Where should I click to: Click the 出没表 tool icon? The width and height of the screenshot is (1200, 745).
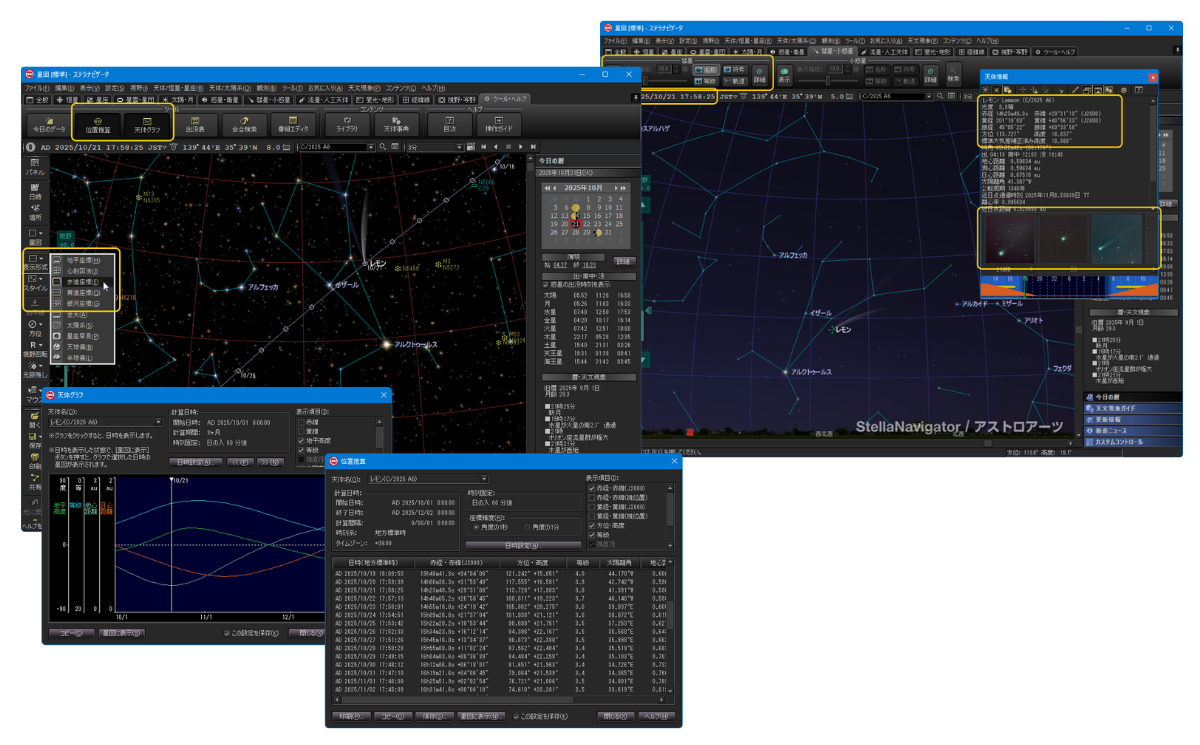pos(195,123)
